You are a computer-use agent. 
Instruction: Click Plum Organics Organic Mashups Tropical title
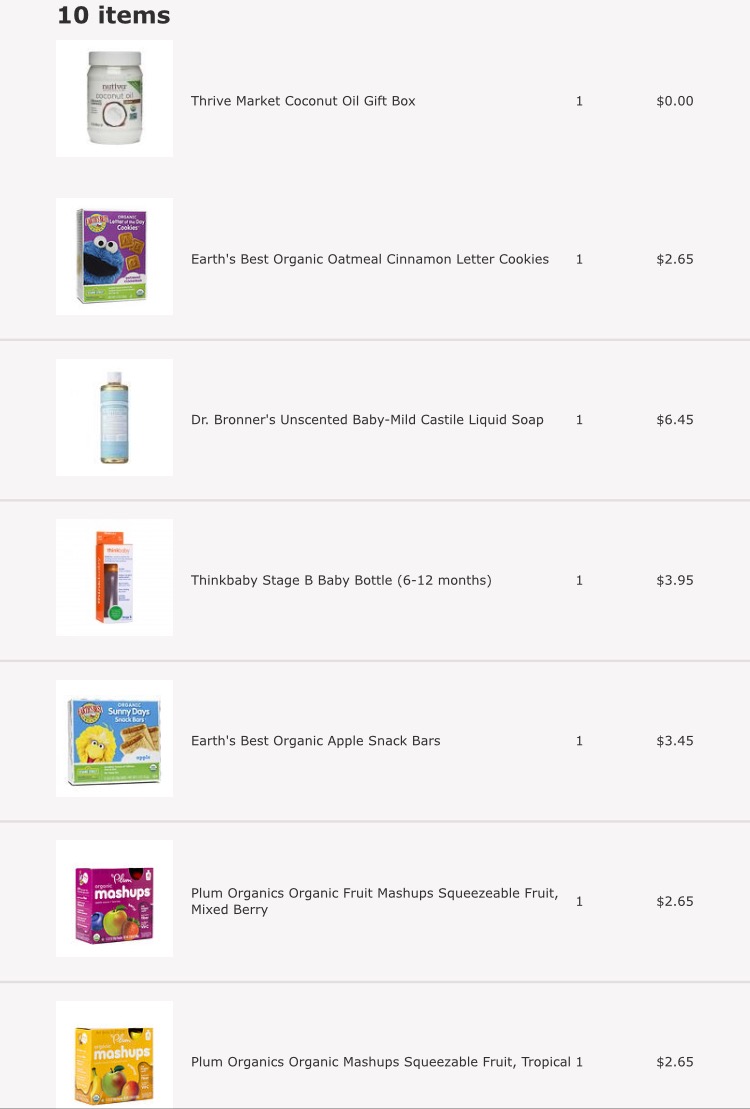coord(380,1062)
